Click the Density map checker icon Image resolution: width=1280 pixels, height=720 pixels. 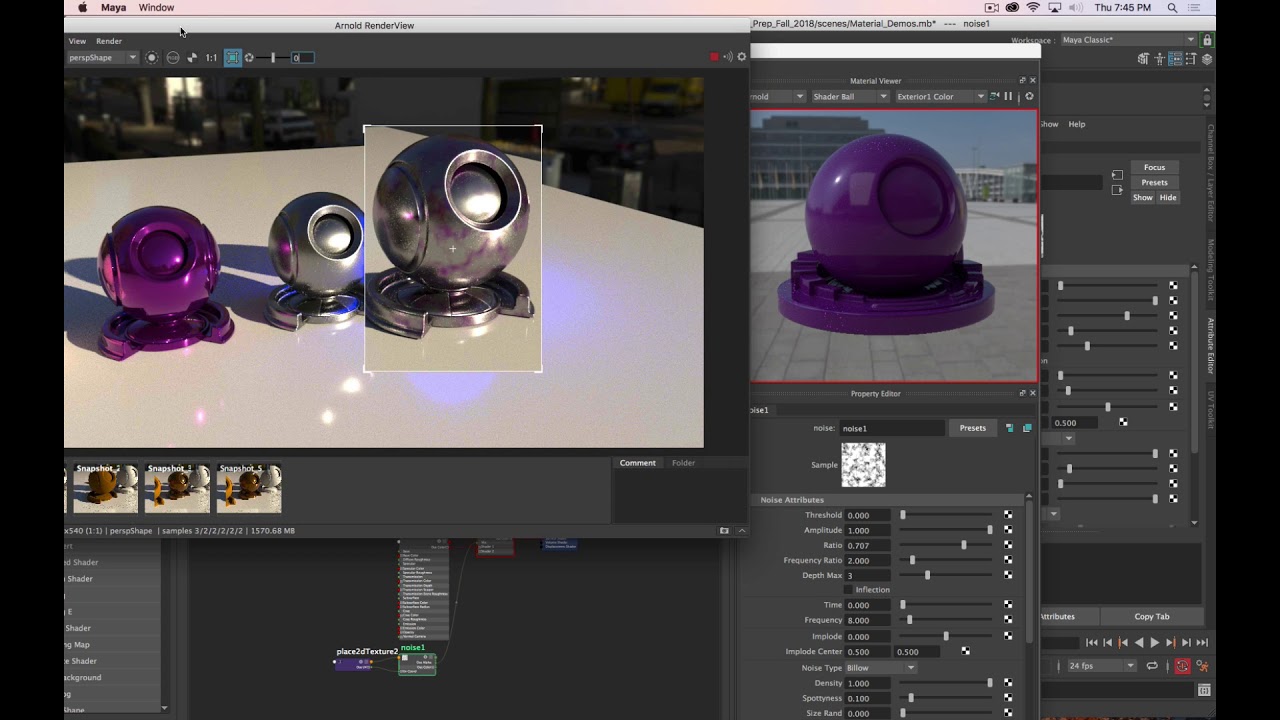point(1008,683)
